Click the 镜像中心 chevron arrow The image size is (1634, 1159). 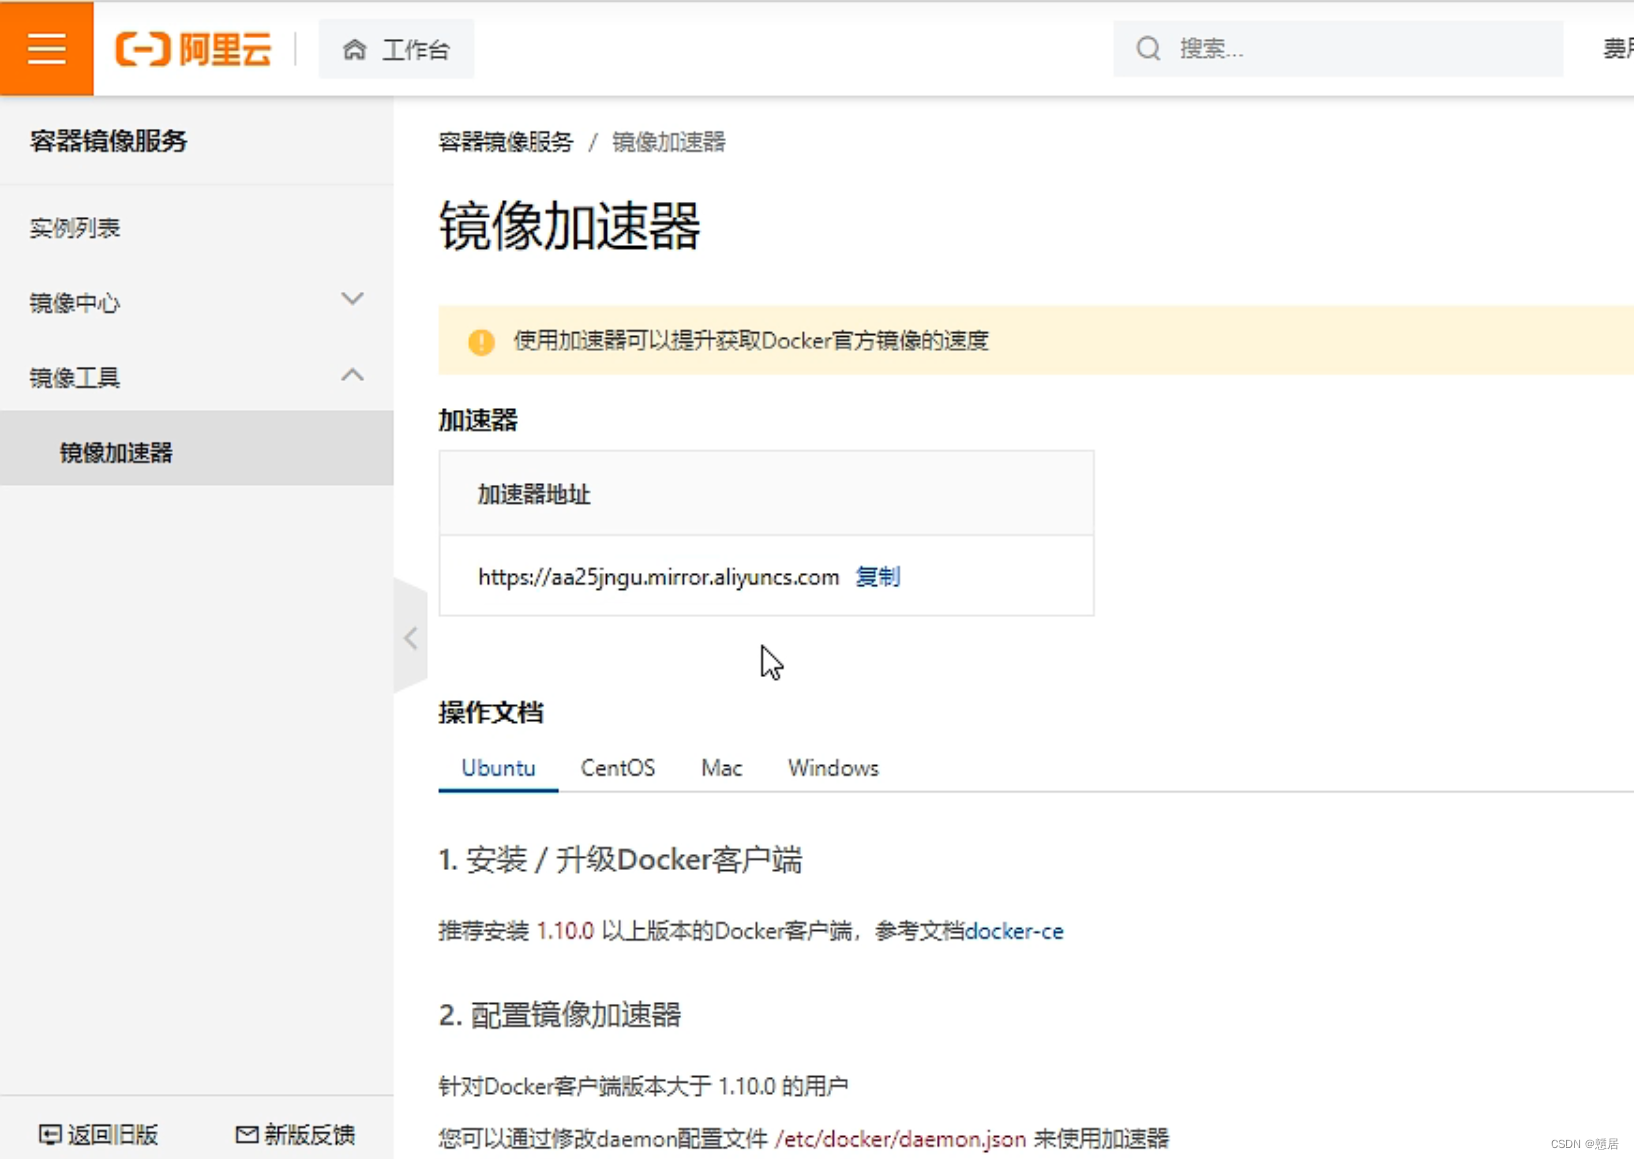[x=352, y=298]
